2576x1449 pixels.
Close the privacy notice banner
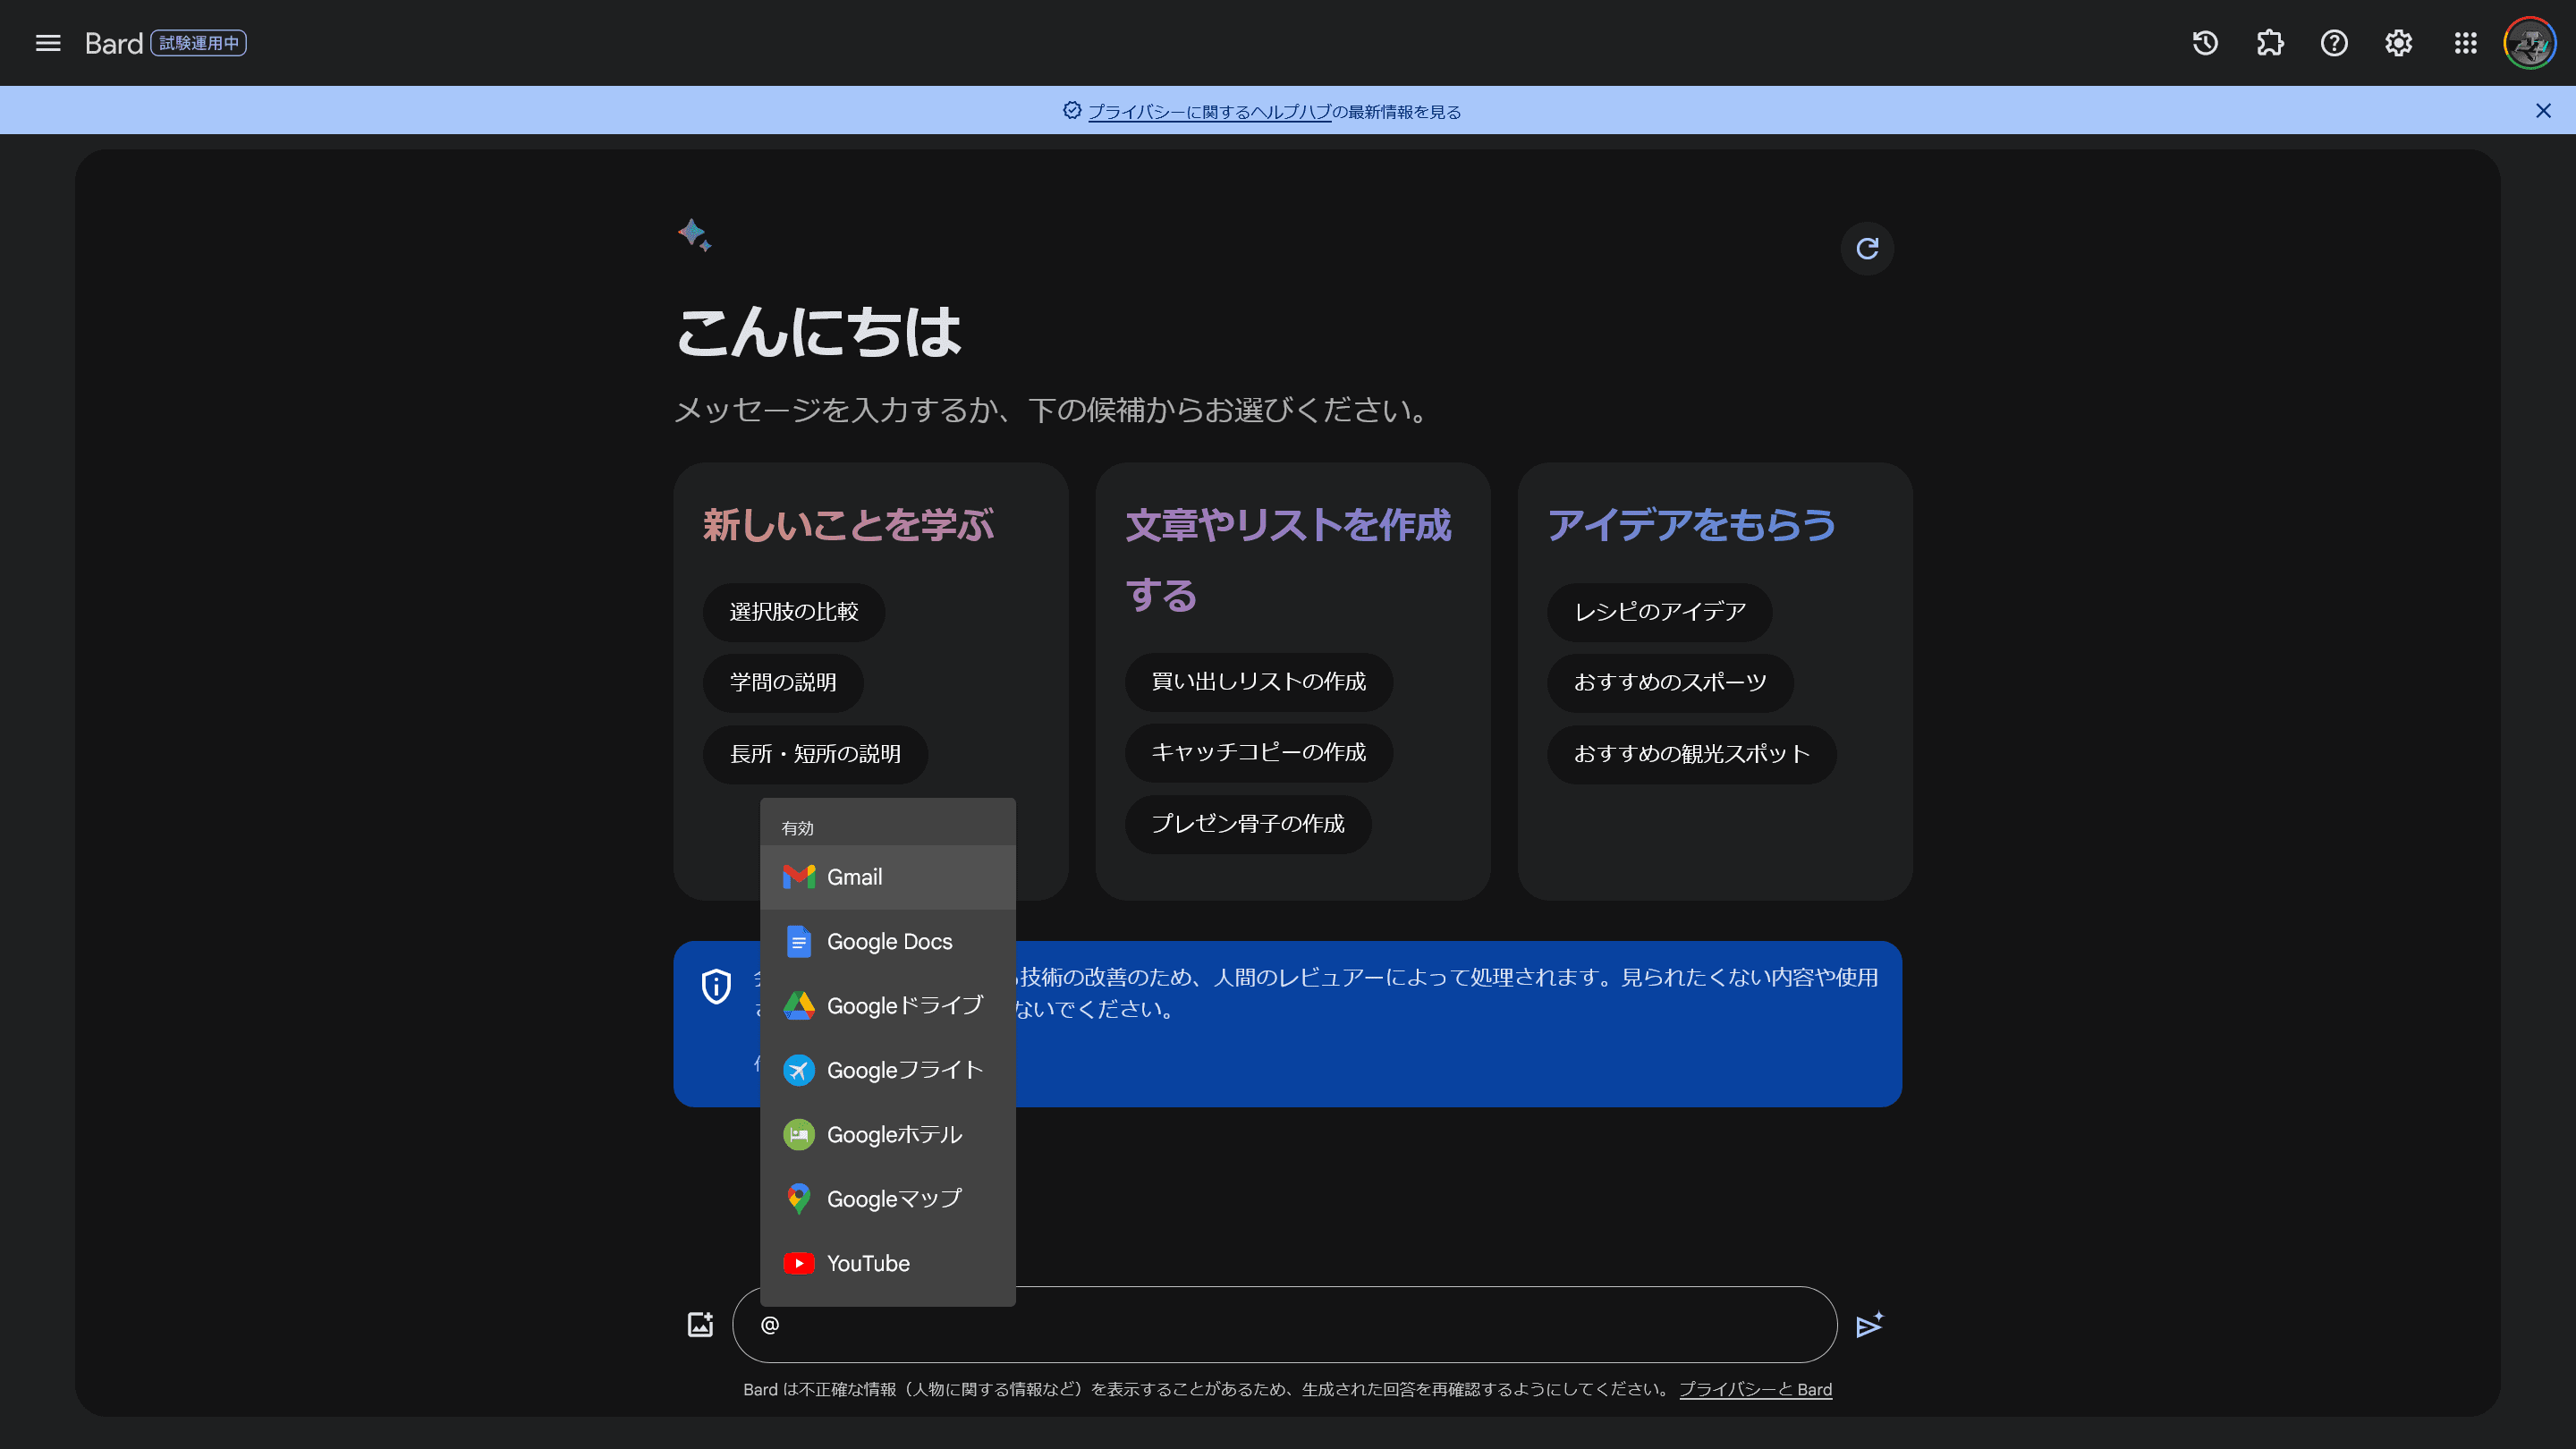pos(2543,111)
